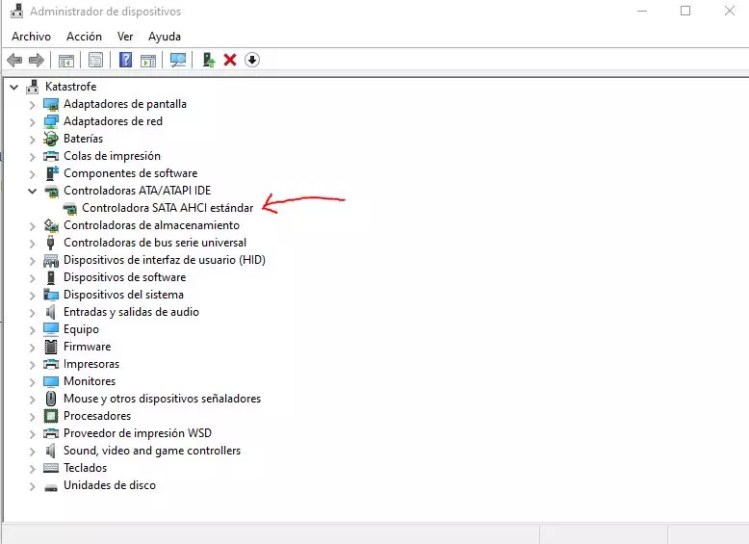This screenshot has height=544, width=749.
Task: Click the Baterías icon
Action: (51, 139)
